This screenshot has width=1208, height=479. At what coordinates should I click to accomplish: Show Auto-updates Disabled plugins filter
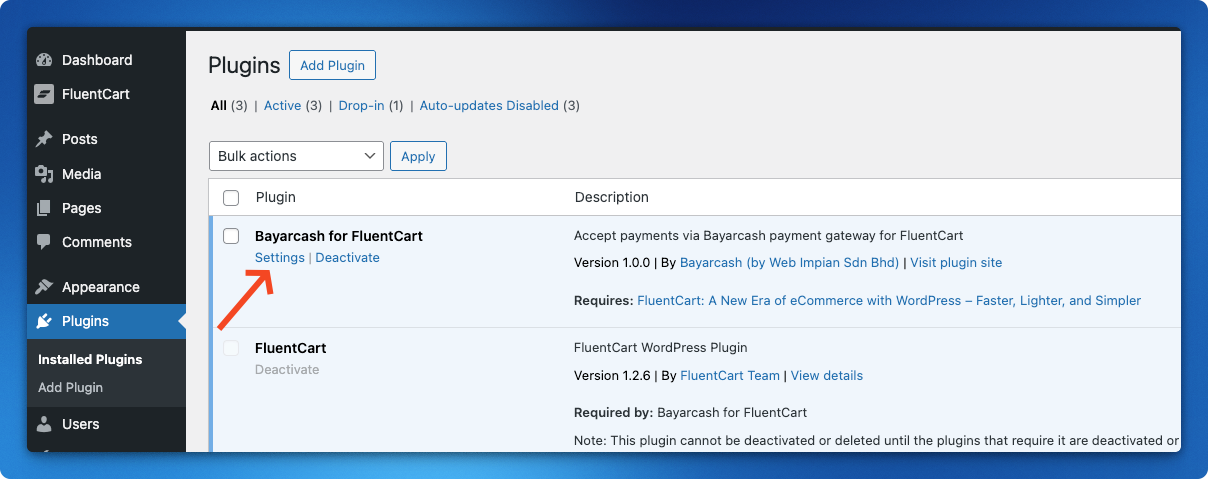488,105
